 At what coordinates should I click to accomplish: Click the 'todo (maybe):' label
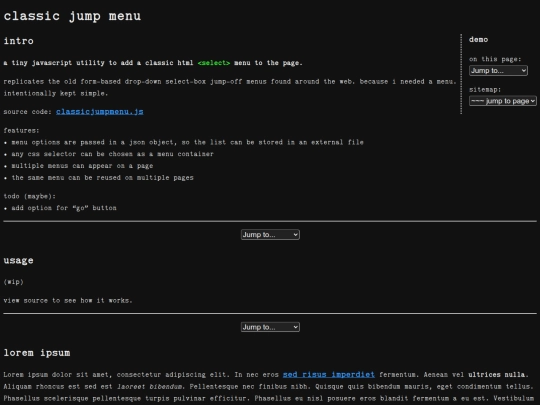tap(30, 196)
